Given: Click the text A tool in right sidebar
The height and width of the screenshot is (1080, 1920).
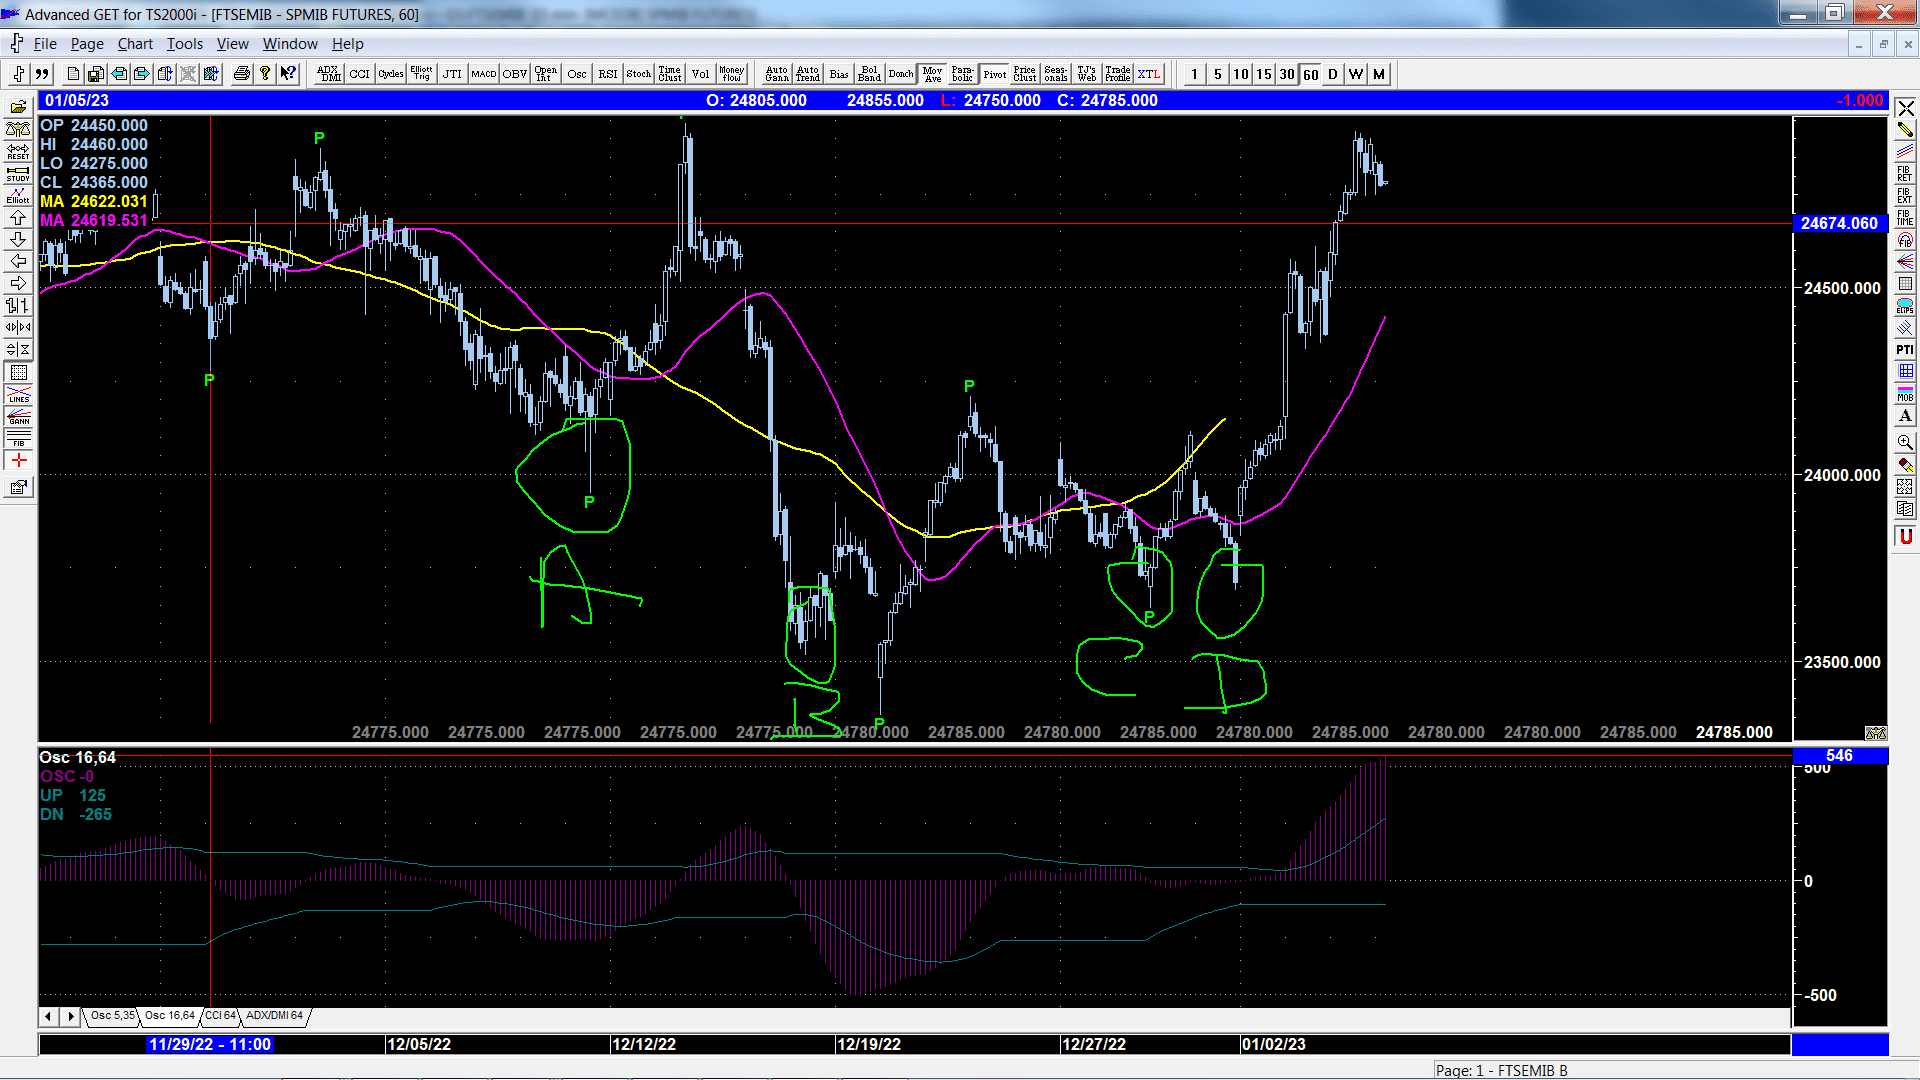Looking at the screenshot, I should click(1905, 416).
